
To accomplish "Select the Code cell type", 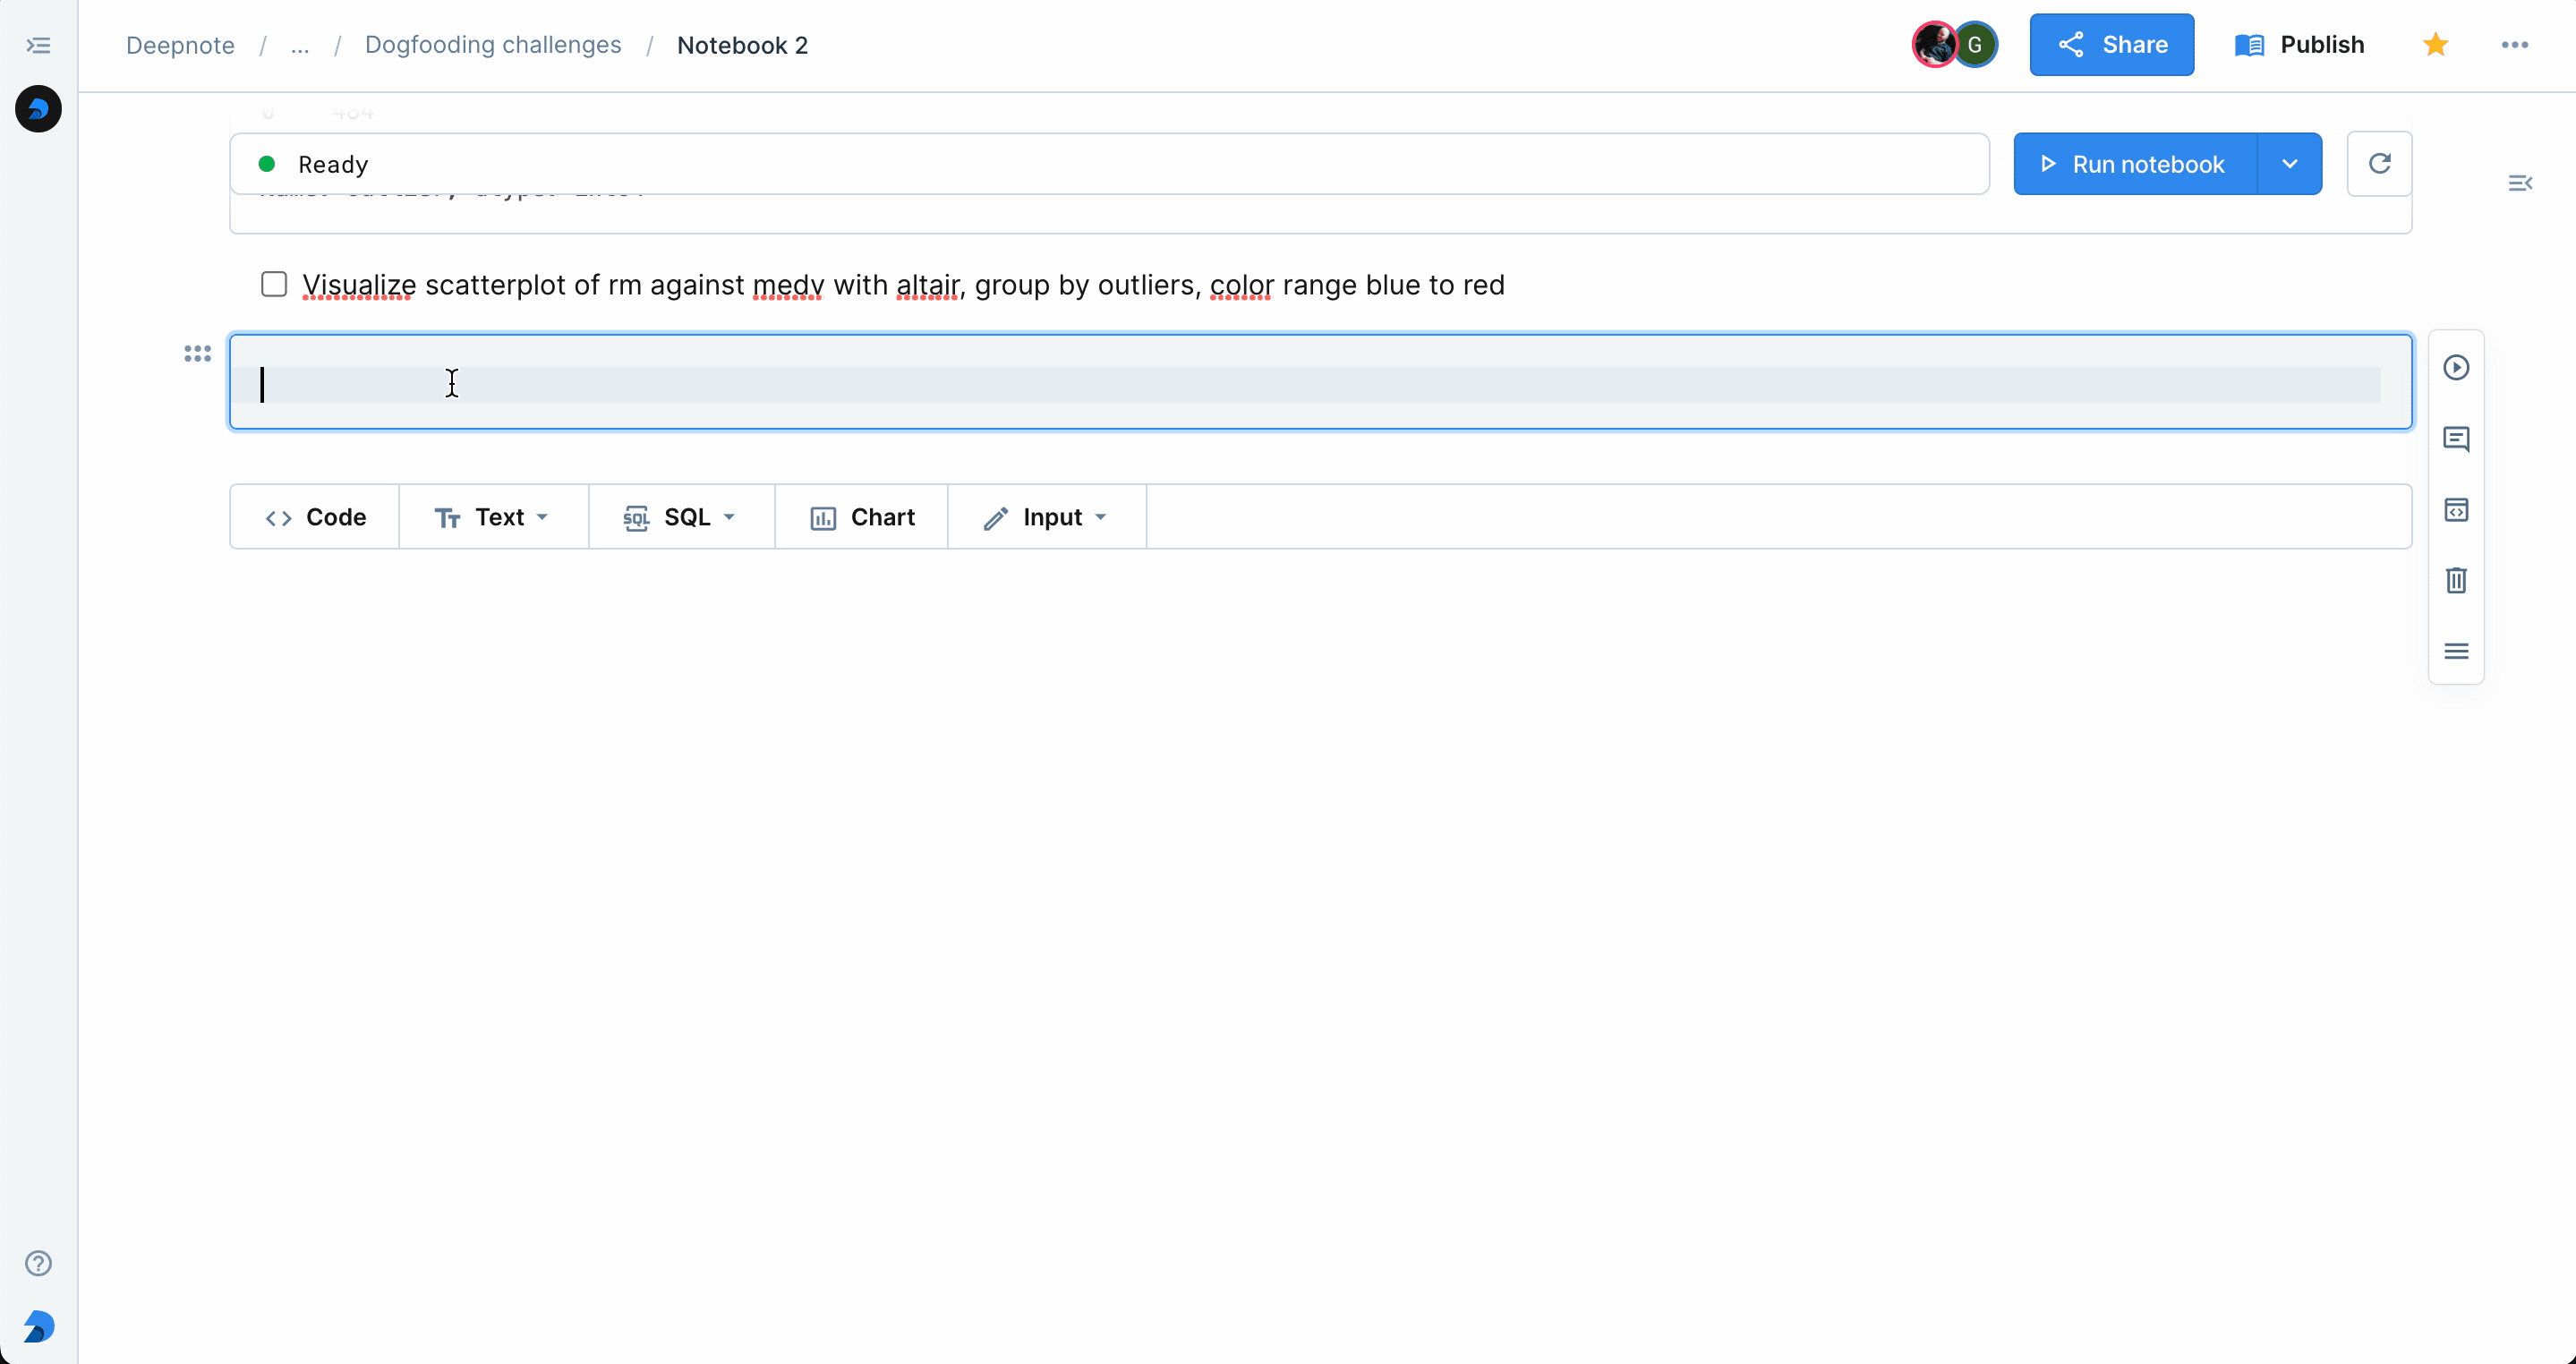I will (315, 517).
